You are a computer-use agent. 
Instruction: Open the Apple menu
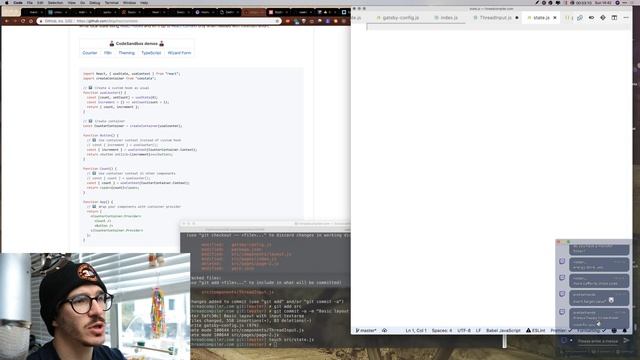(6, 2)
